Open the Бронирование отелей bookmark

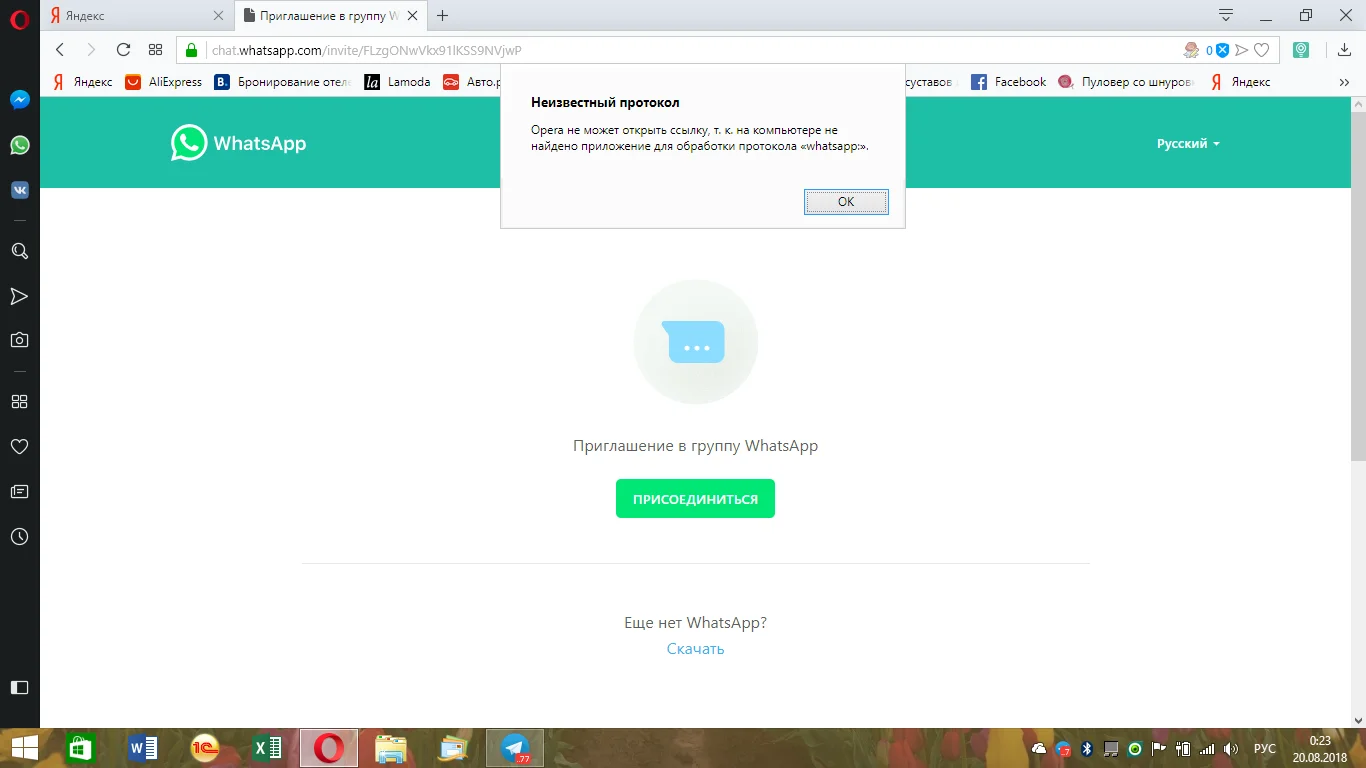tap(282, 82)
